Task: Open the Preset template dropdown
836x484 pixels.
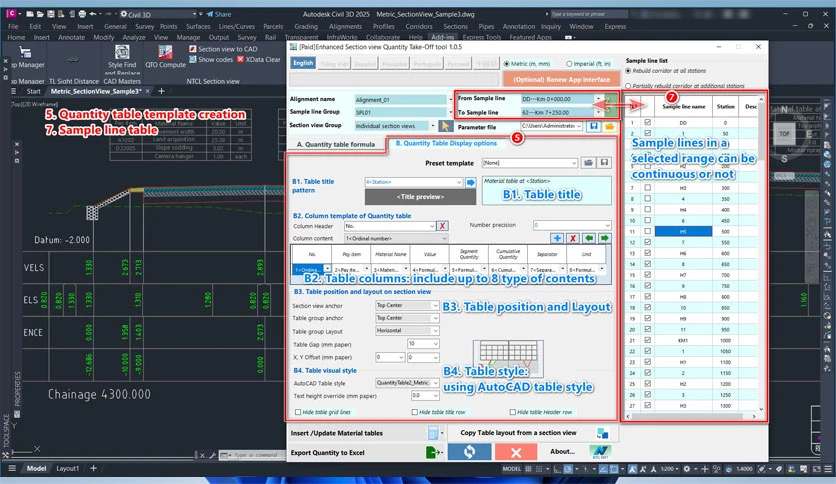Action: click(x=574, y=163)
